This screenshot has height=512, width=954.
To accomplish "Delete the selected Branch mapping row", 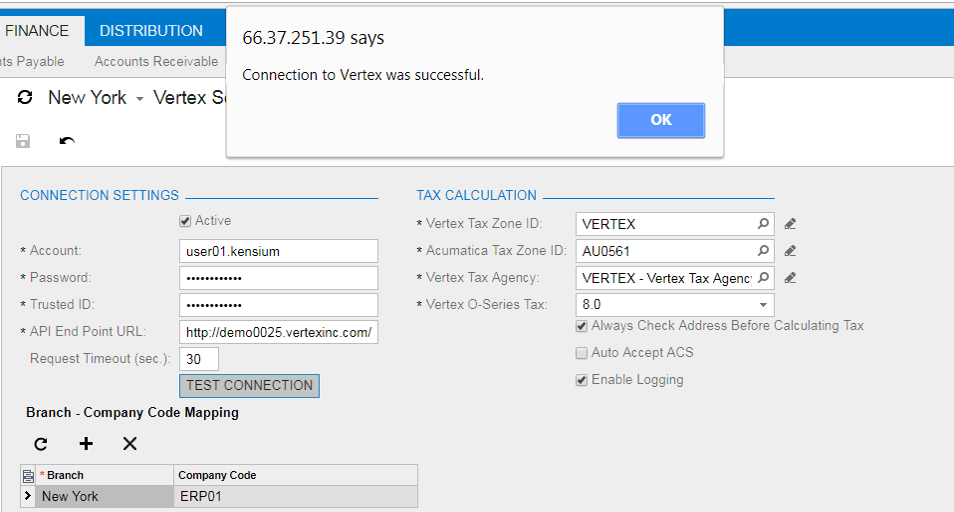I will pyautogui.click(x=130, y=443).
